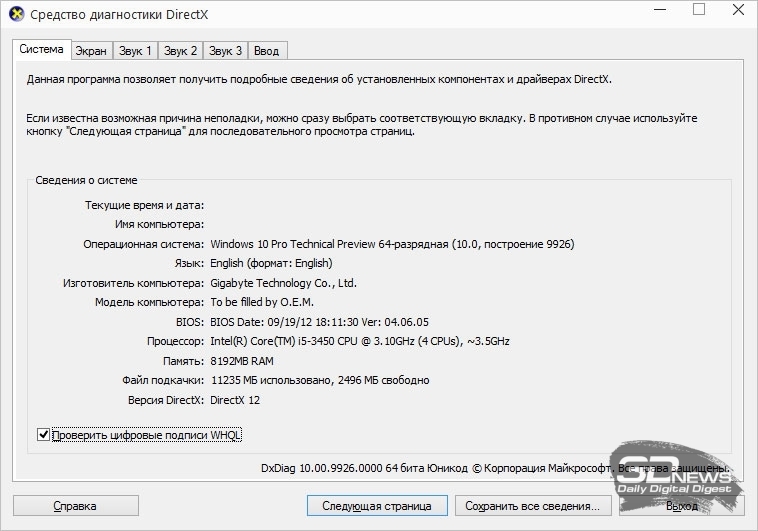
Task: Go to the Ввод tab
Action: (267, 51)
